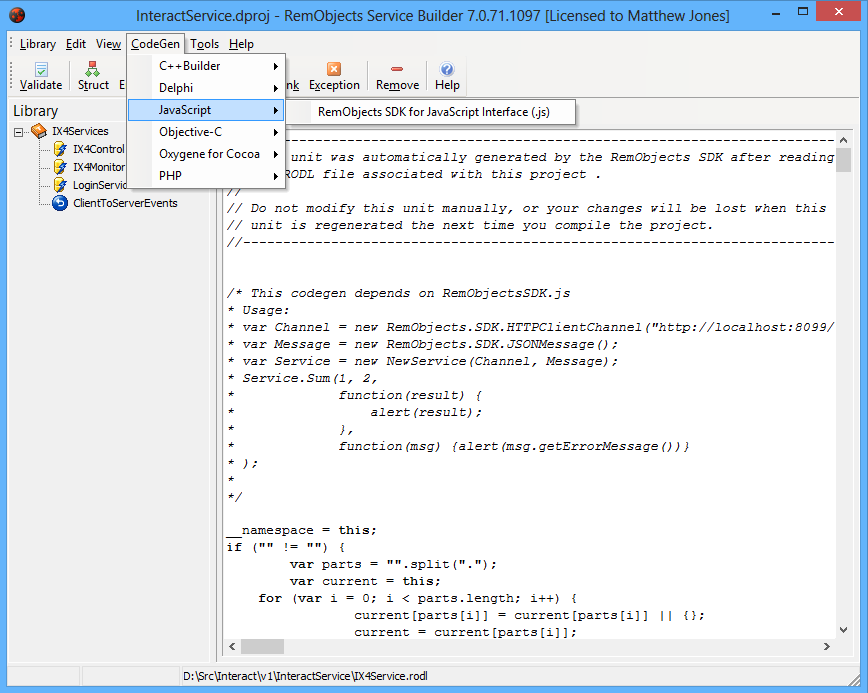Close the open CodeGen menu
Viewport: 868px width, 693px height.
tap(155, 44)
